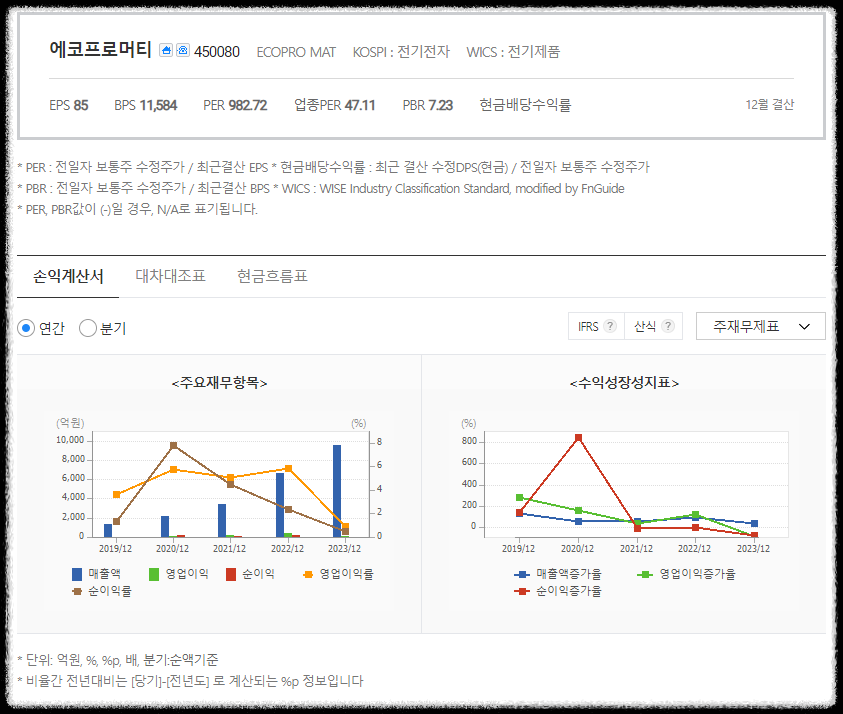The height and width of the screenshot is (714, 843).
Task: Click the company homepage icon next to 에코프로머티
Action: [166, 51]
